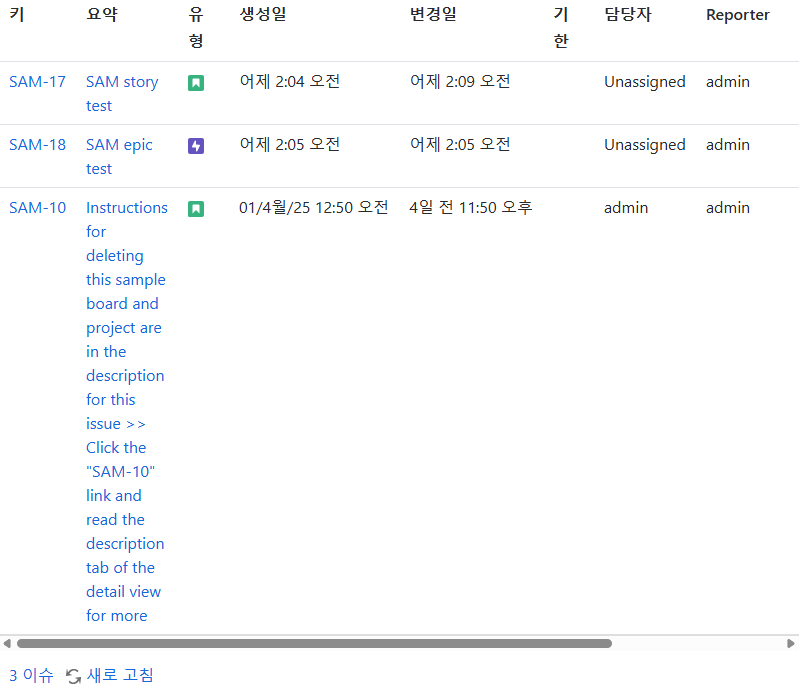Image resolution: width=800 pixels, height=690 pixels.
Task: Click the refresh arrows icon
Action: pos(73,676)
